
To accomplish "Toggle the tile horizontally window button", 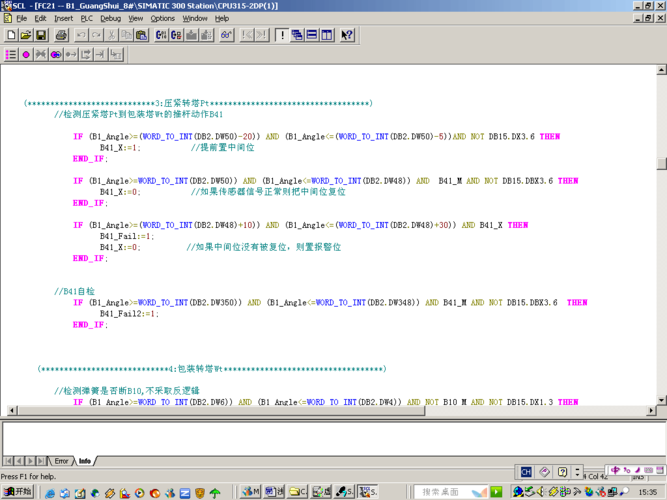I will tap(312, 35).
